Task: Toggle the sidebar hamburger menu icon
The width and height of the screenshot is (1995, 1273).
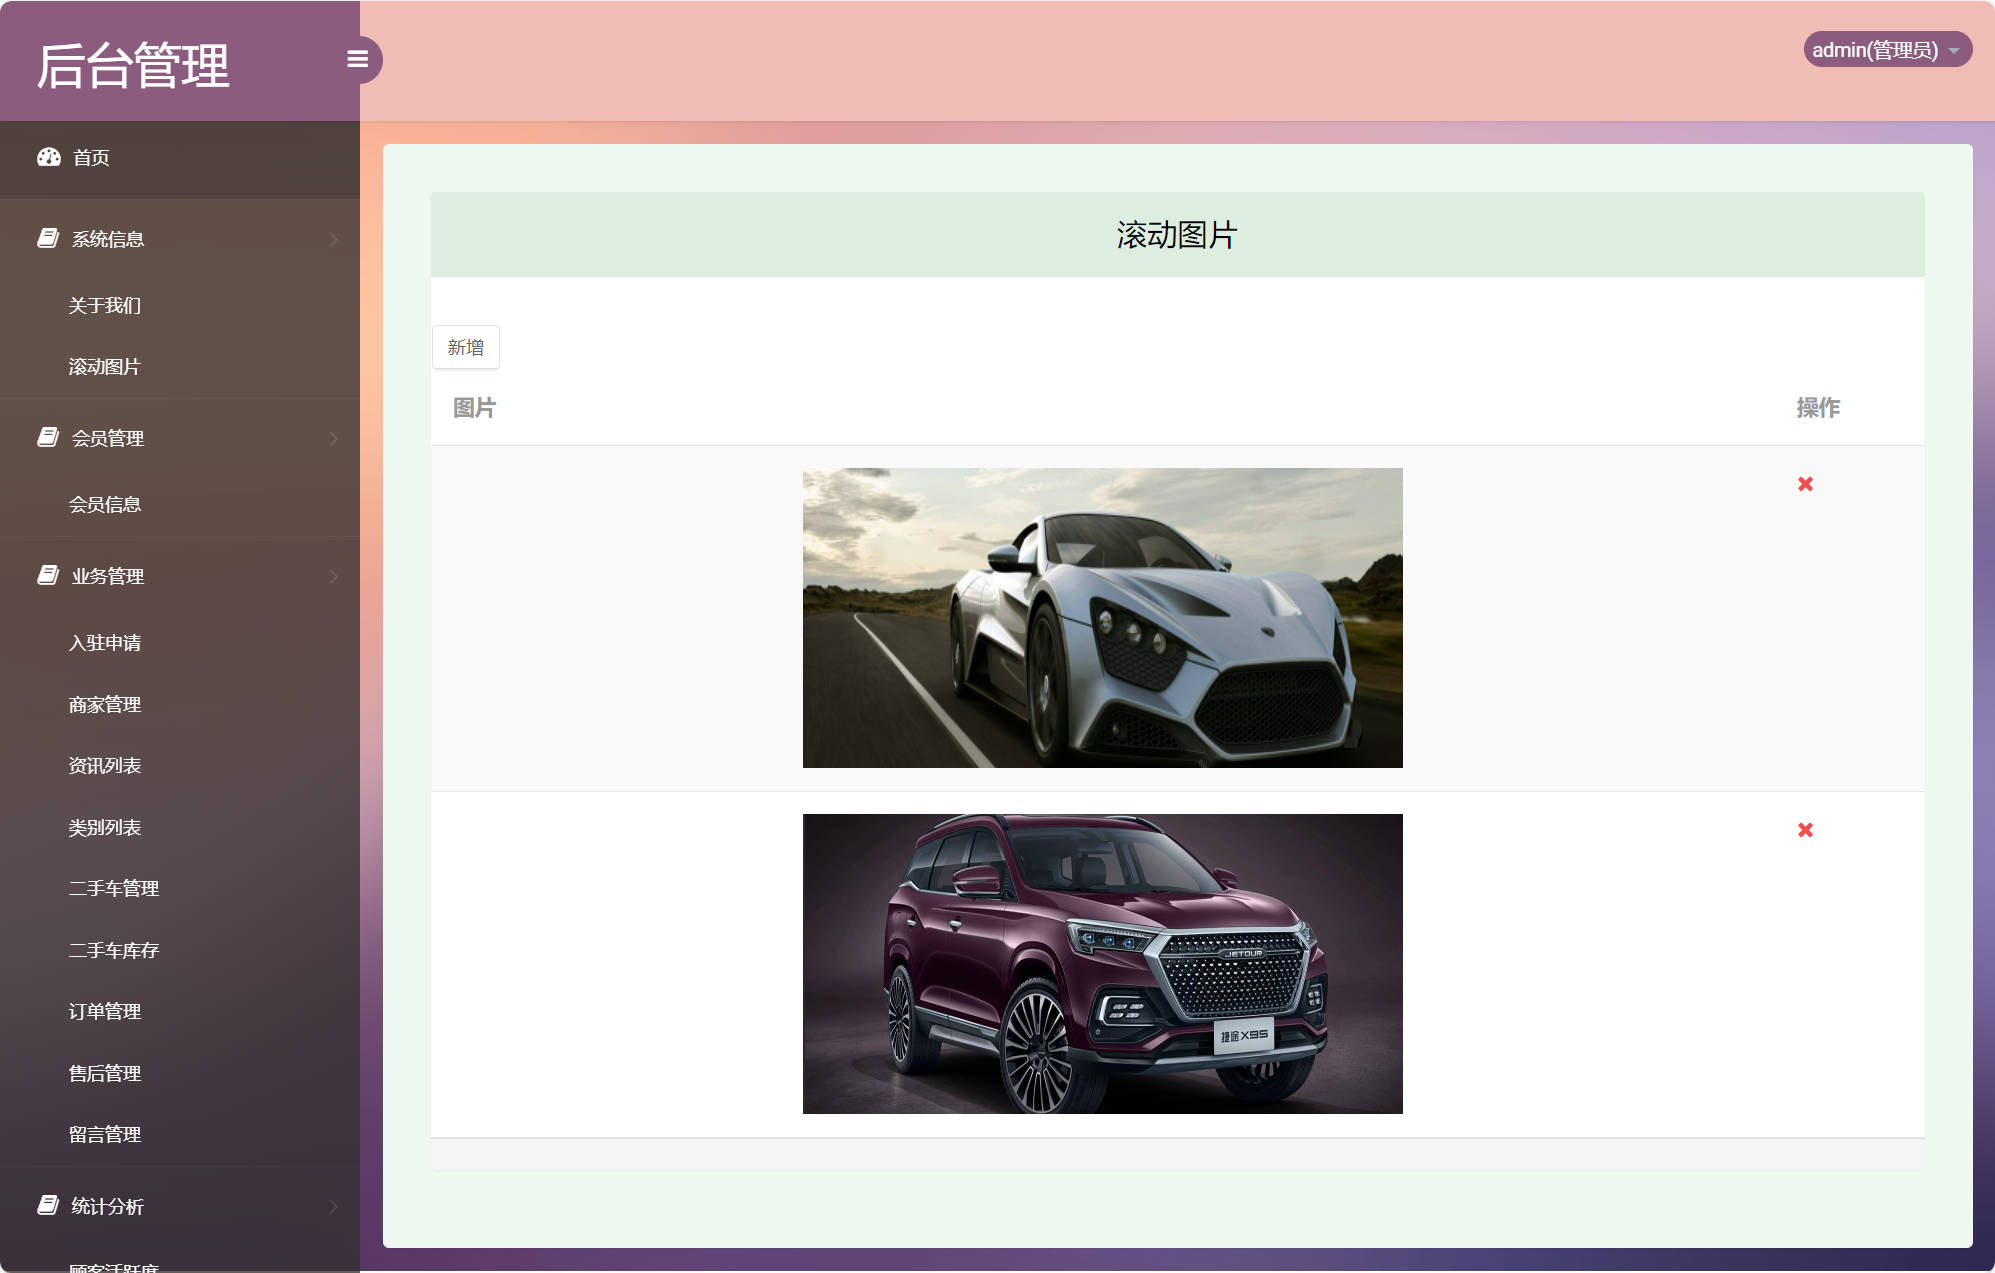Action: click(357, 60)
